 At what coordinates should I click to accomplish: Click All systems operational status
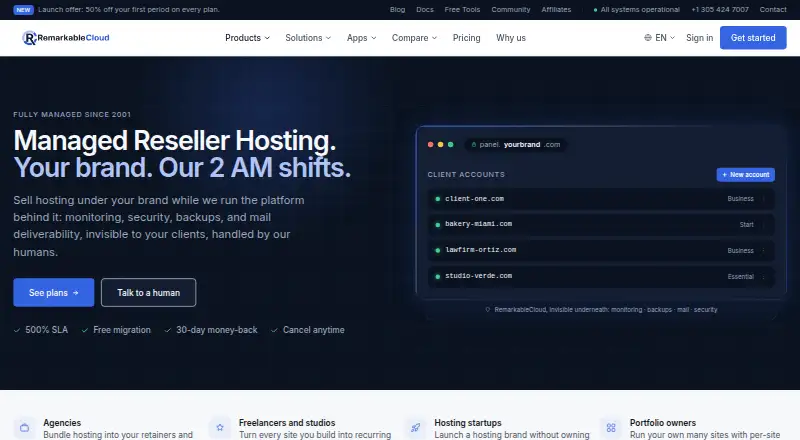pos(637,10)
